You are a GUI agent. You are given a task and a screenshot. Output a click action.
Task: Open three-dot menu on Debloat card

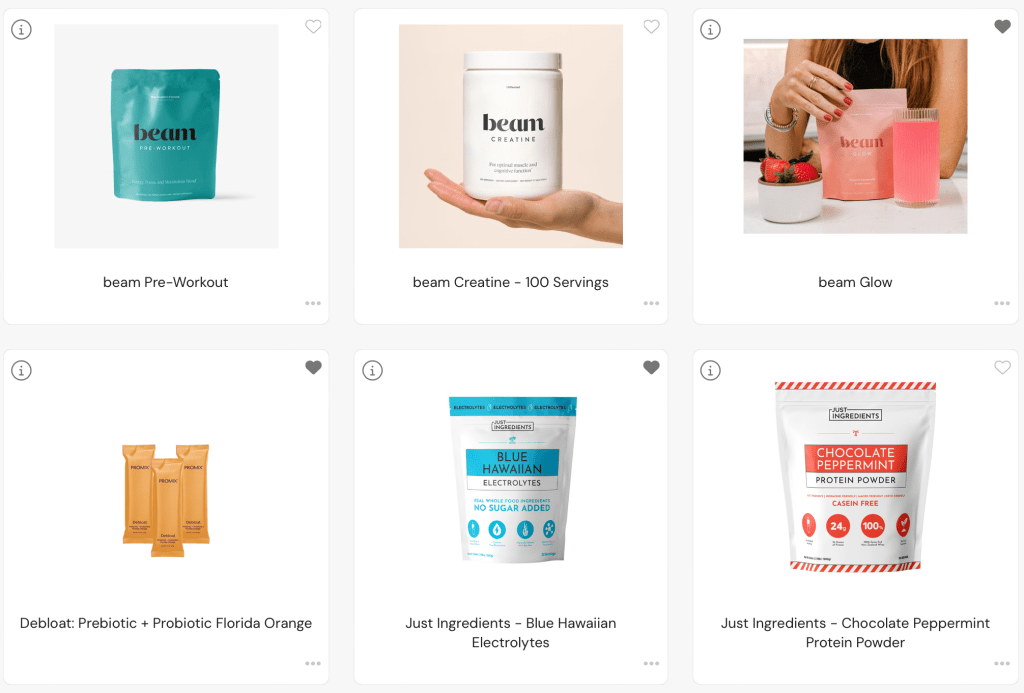(x=313, y=664)
